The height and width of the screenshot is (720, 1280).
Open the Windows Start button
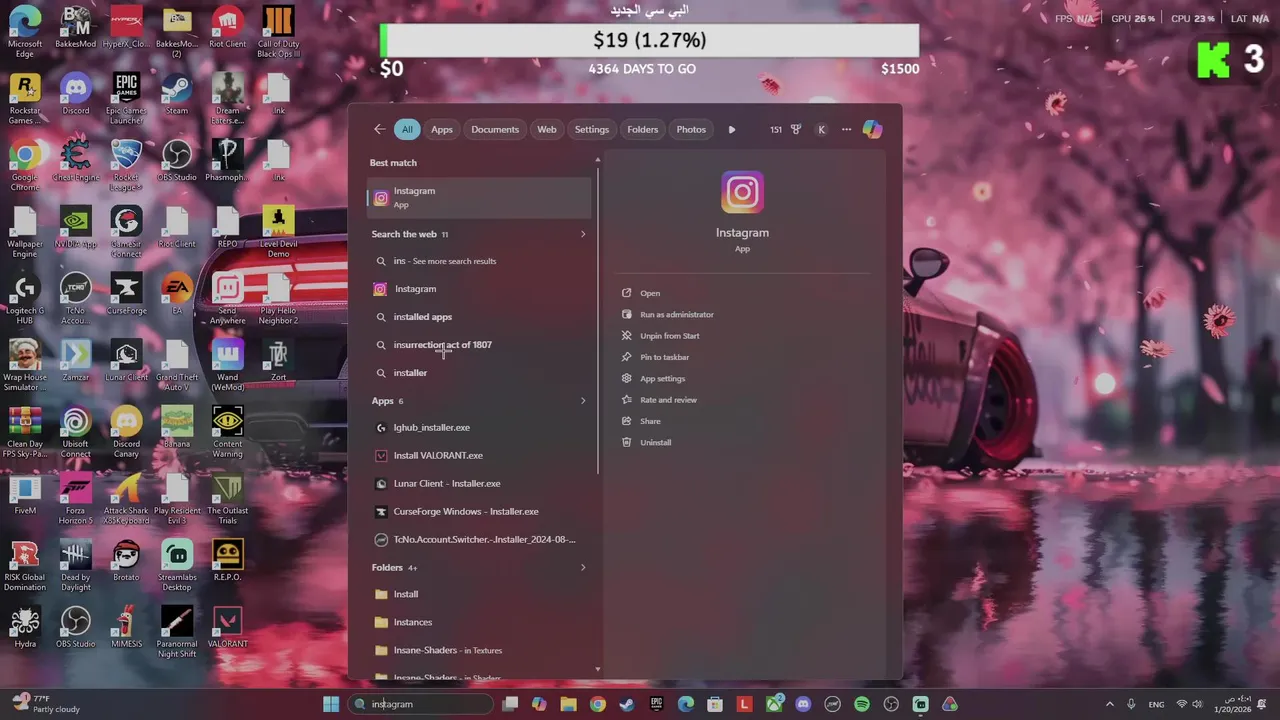331,704
